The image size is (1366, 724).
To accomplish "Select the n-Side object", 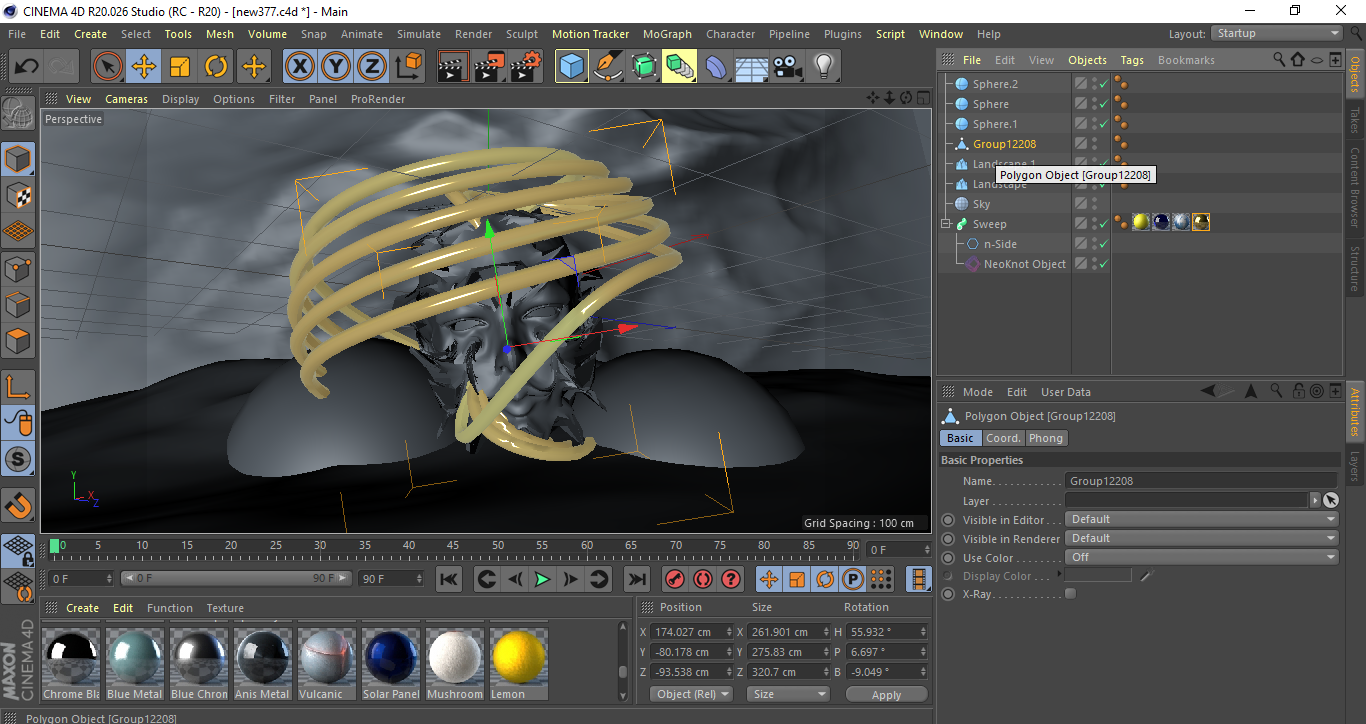I will pyautogui.click(x=1000, y=244).
